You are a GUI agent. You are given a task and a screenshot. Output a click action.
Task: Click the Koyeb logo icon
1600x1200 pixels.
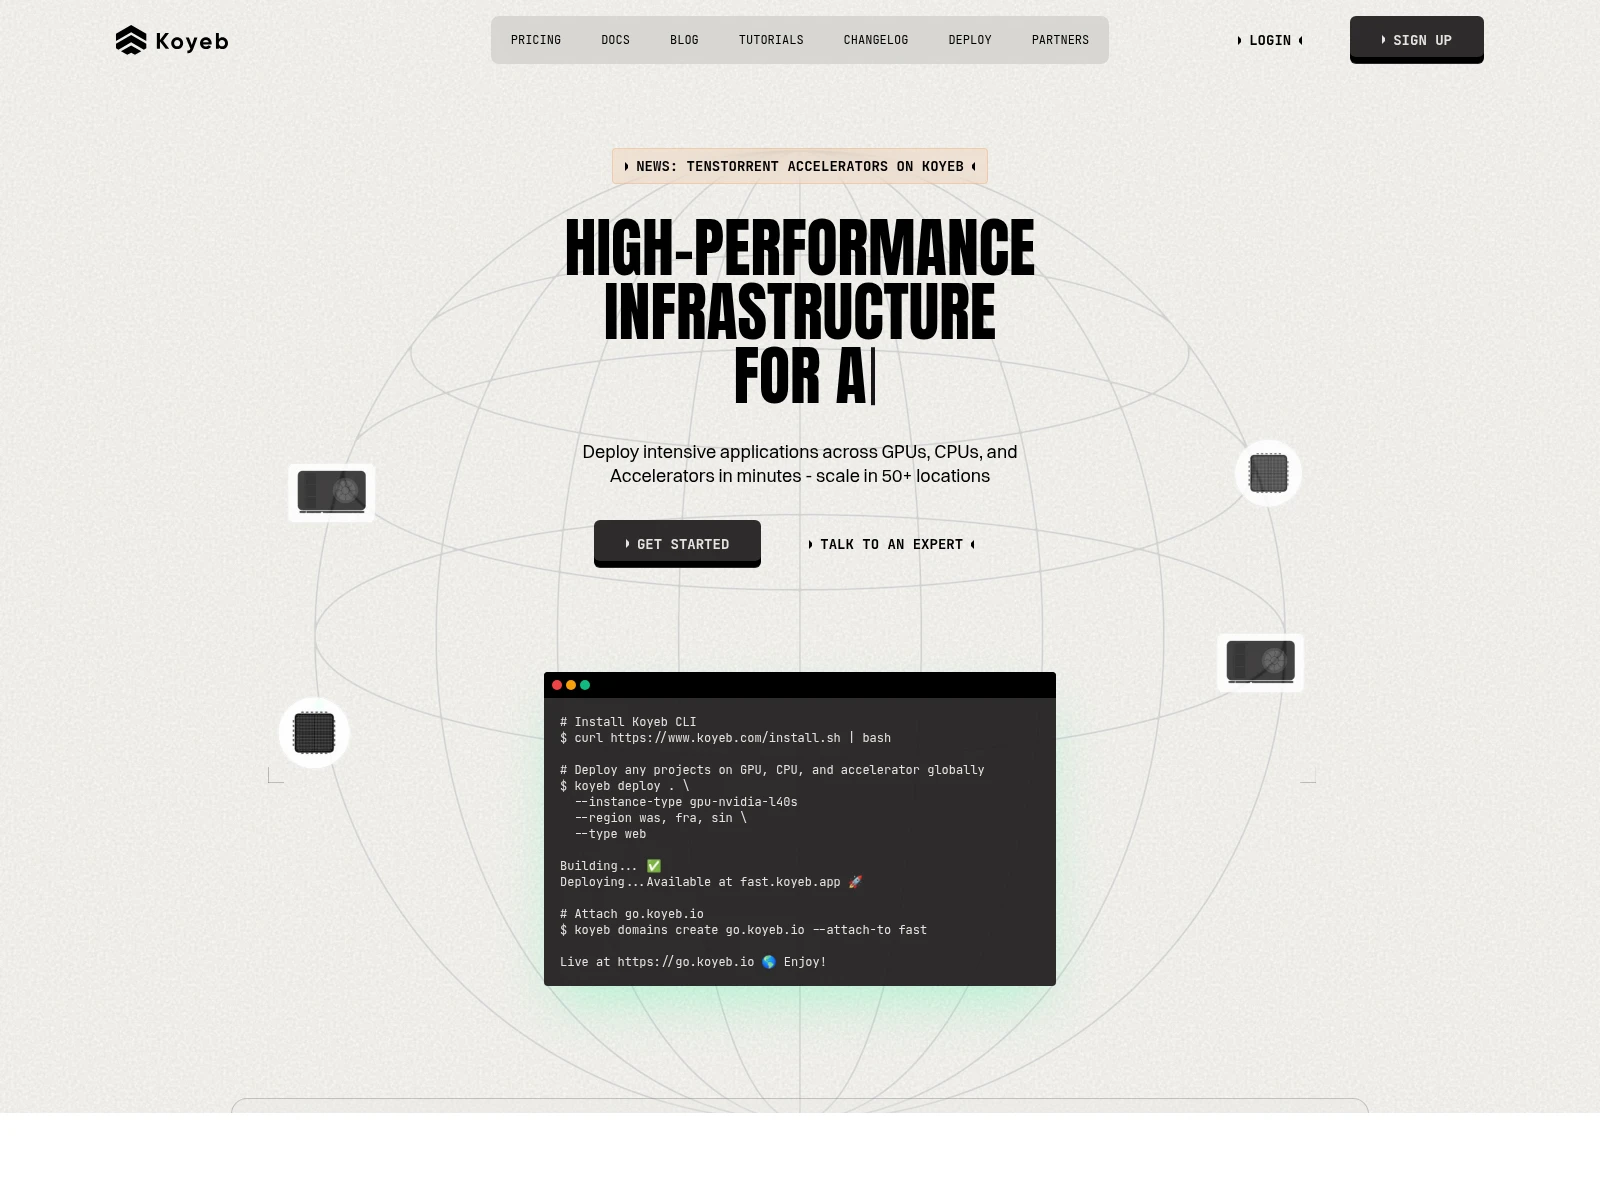pyautogui.click(x=131, y=40)
